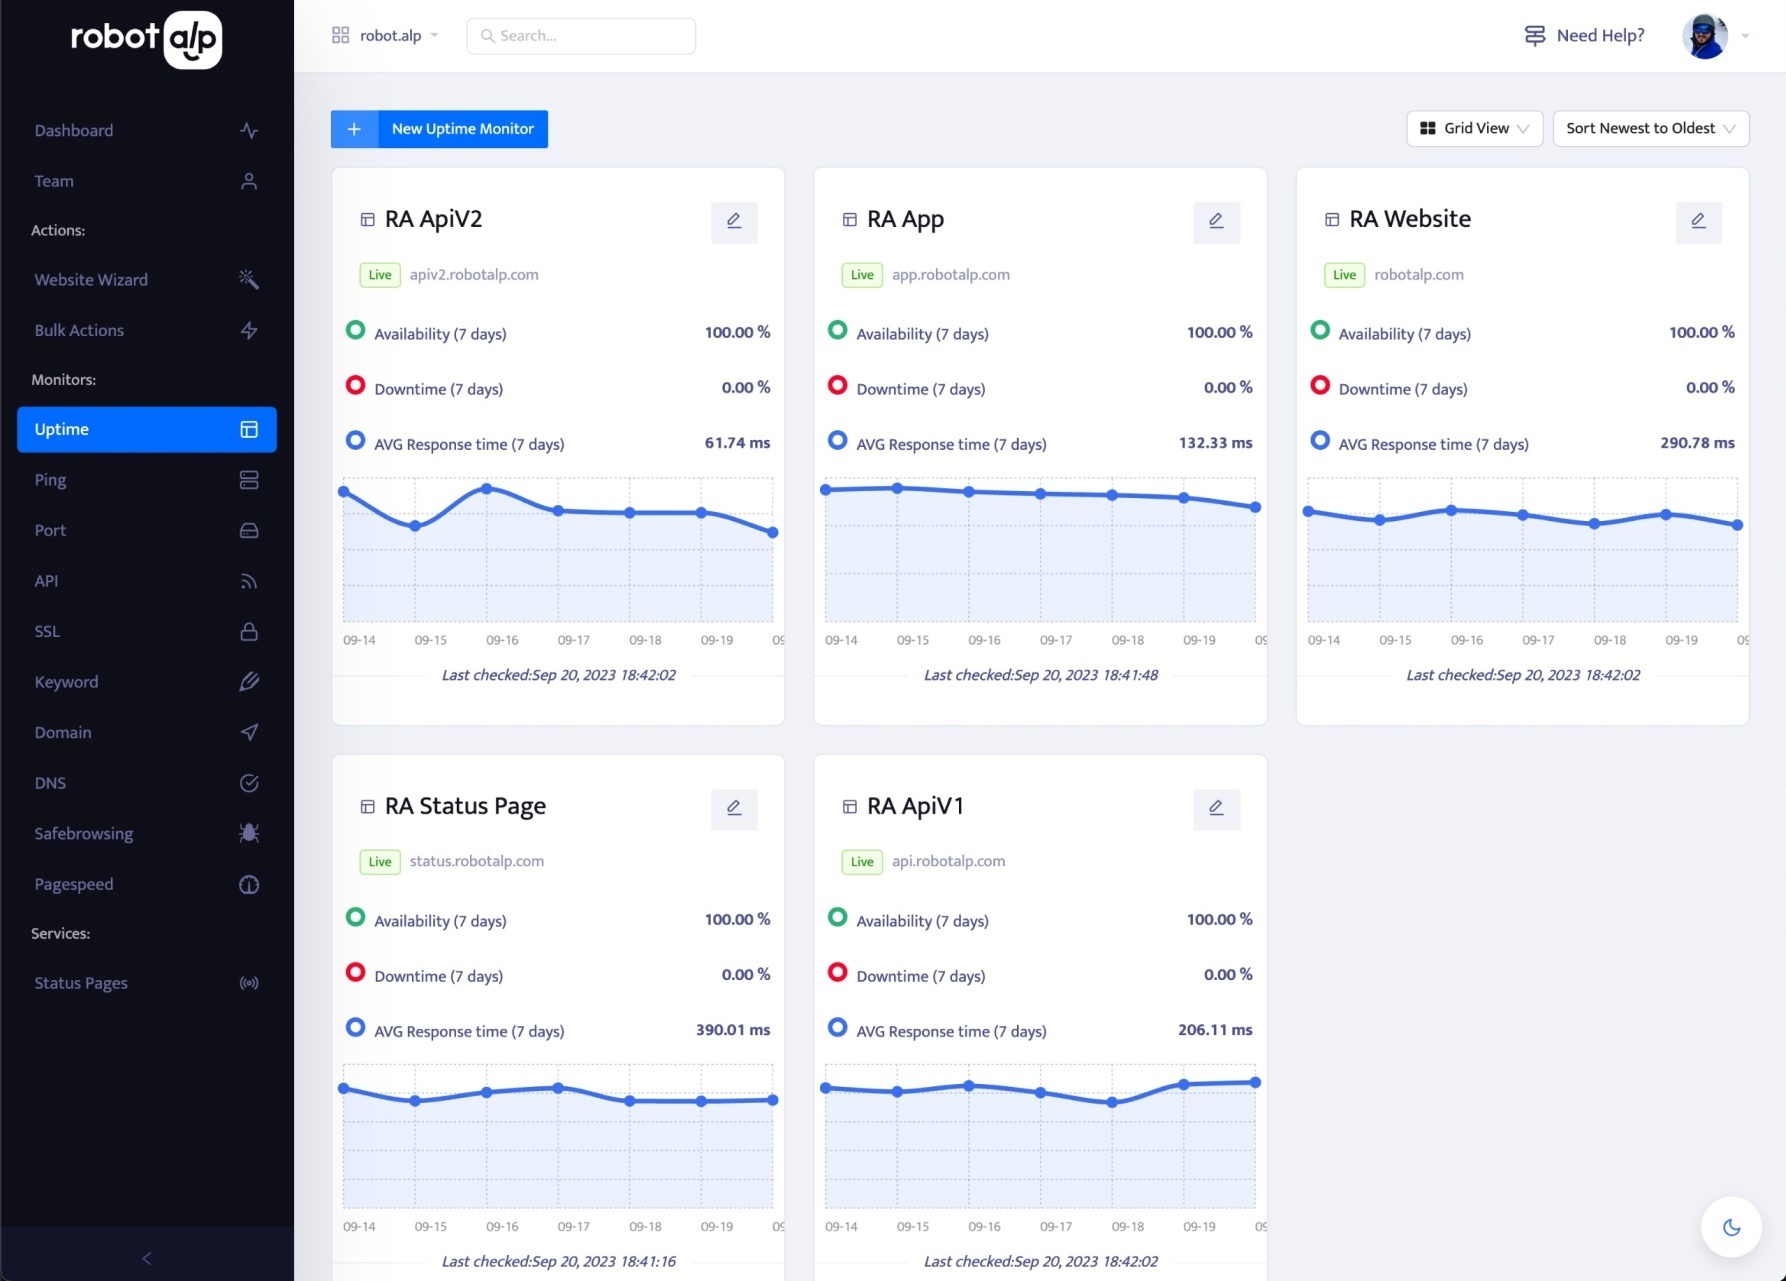Screen dimensions: 1786x1281
Task: Open Status Pages in sidebar
Action: [x=147, y=983]
